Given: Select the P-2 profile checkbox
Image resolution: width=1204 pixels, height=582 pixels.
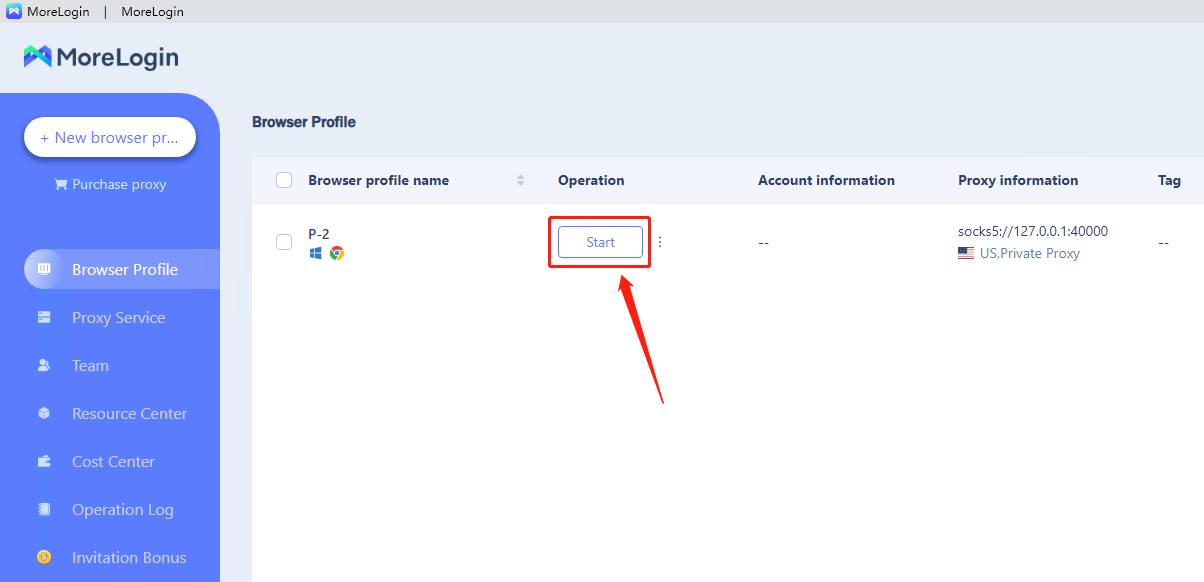Looking at the screenshot, I should [284, 242].
